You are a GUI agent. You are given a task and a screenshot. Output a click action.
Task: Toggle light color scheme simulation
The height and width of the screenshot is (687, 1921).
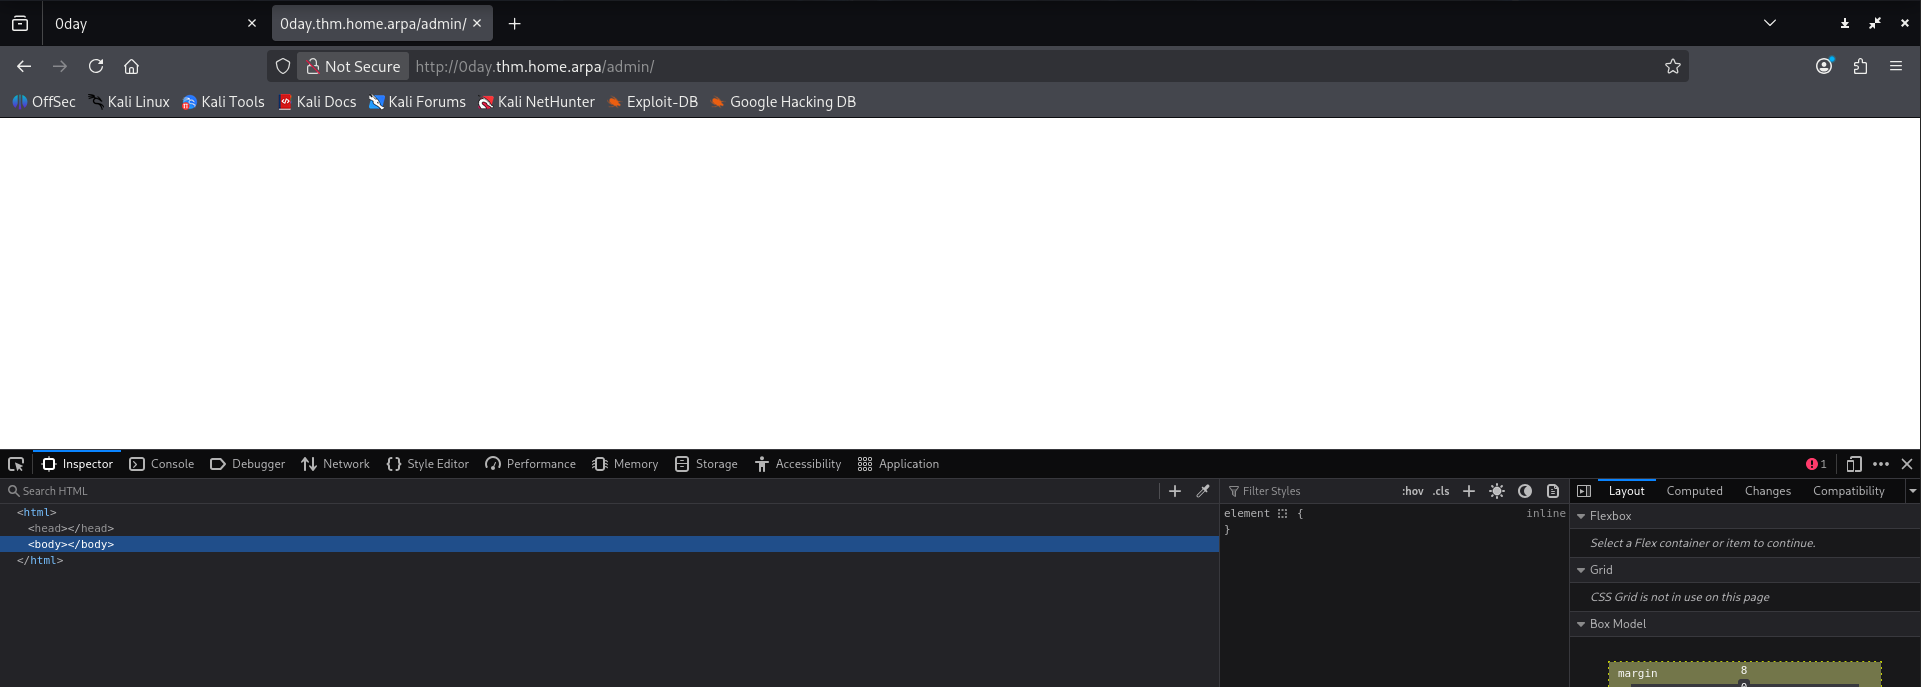tap(1496, 491)
